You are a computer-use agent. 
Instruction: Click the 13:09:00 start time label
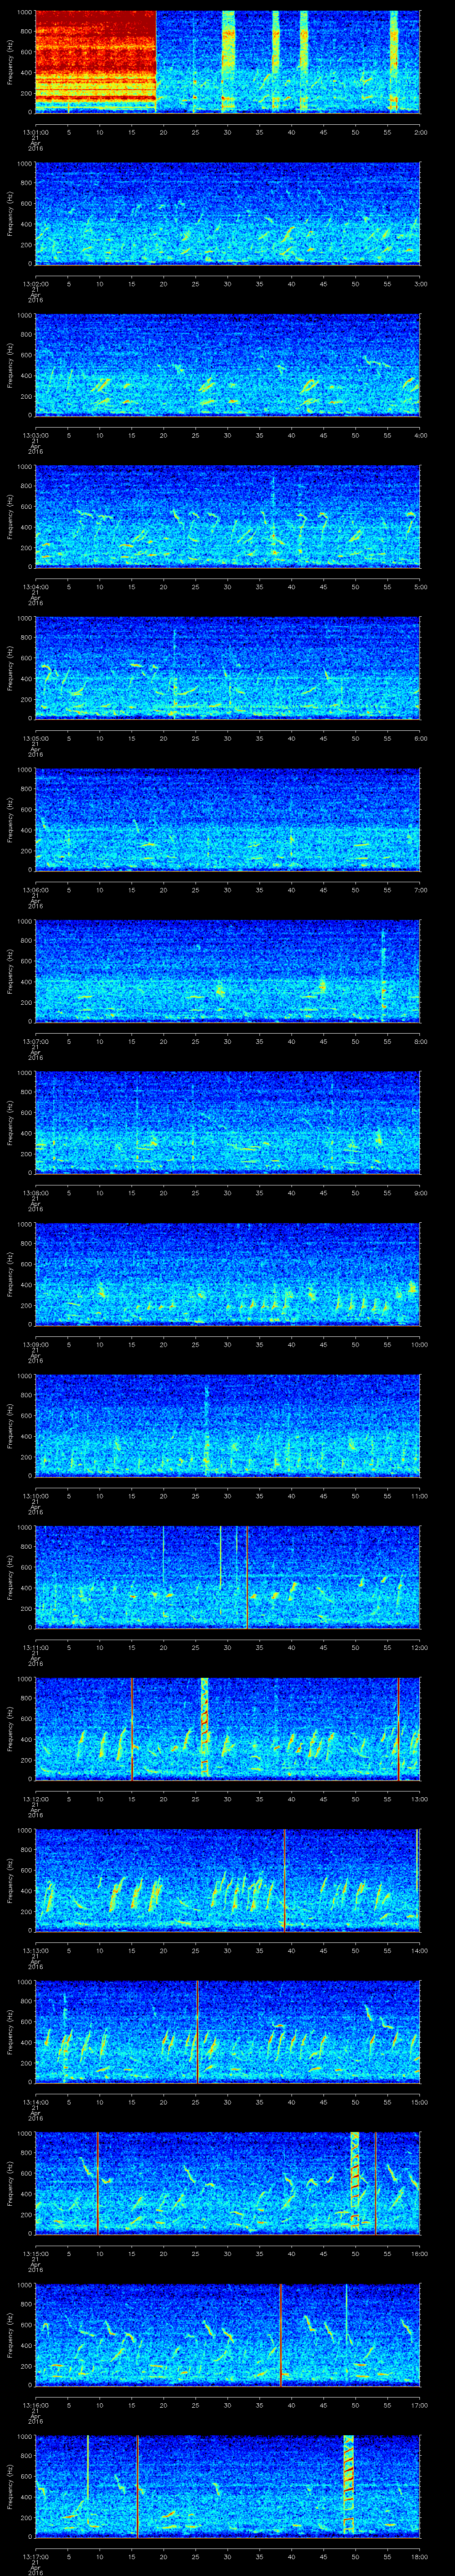pos(35,1344)
